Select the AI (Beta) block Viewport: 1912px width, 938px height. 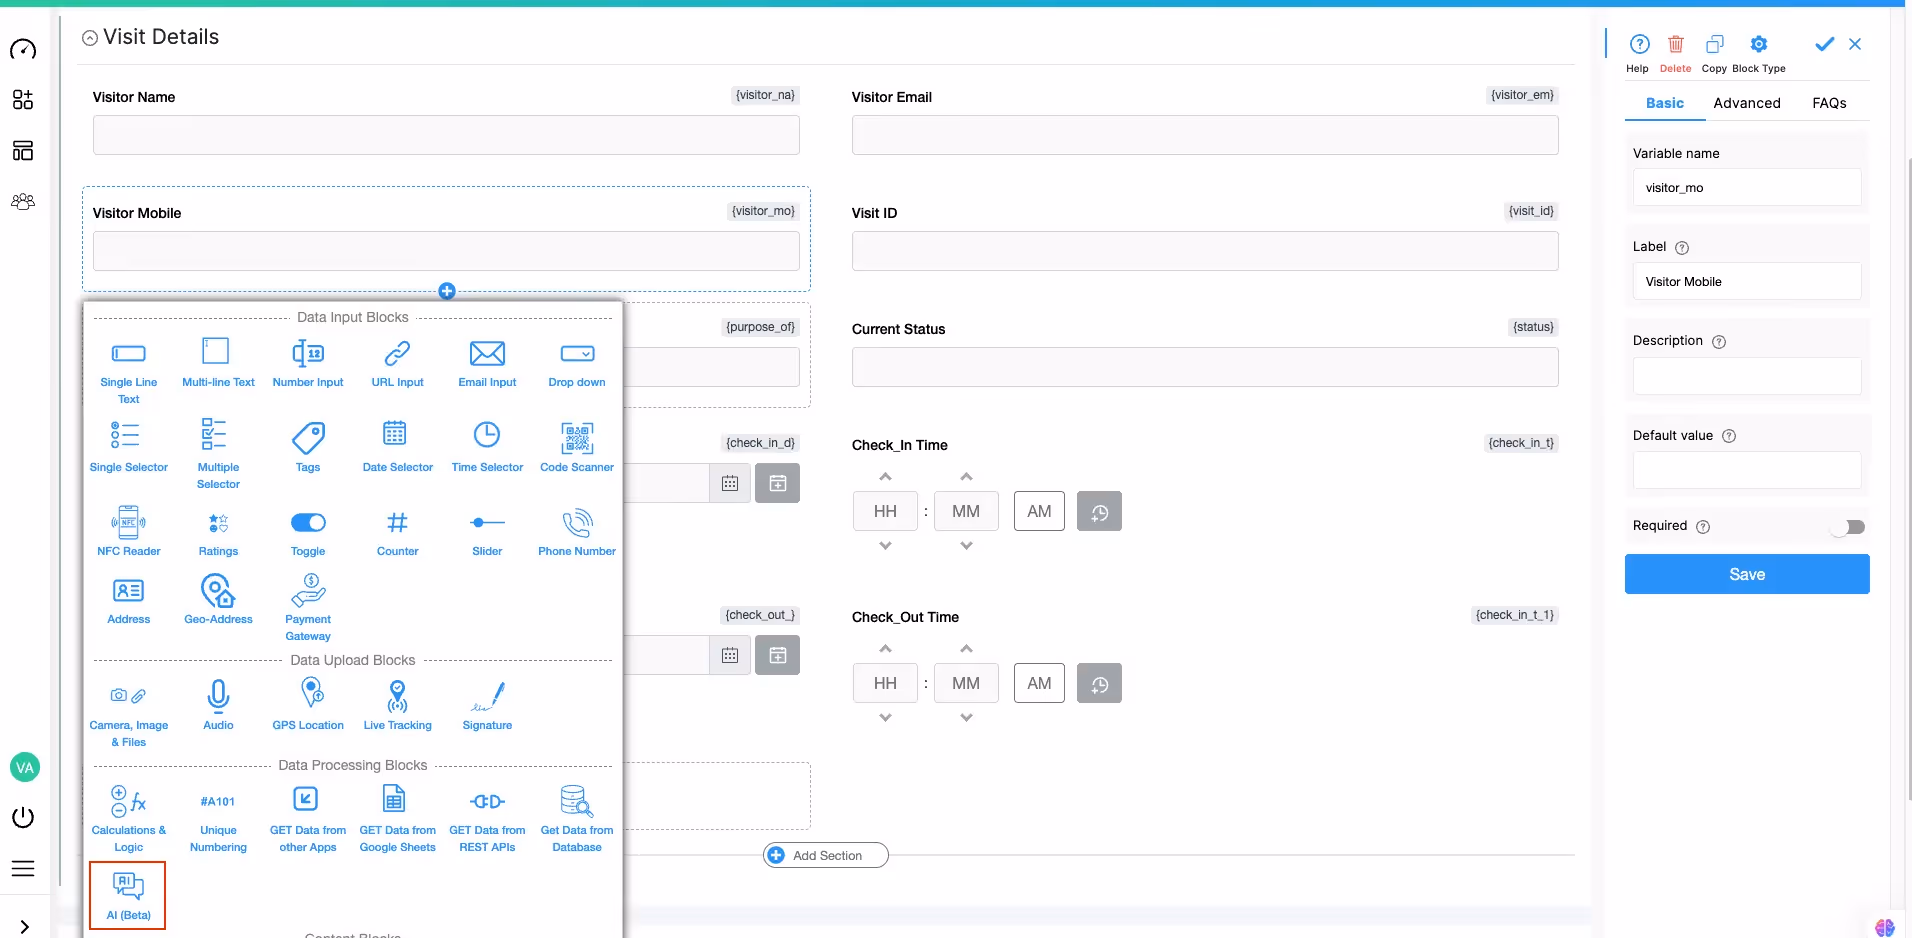(x=127, y=894)
